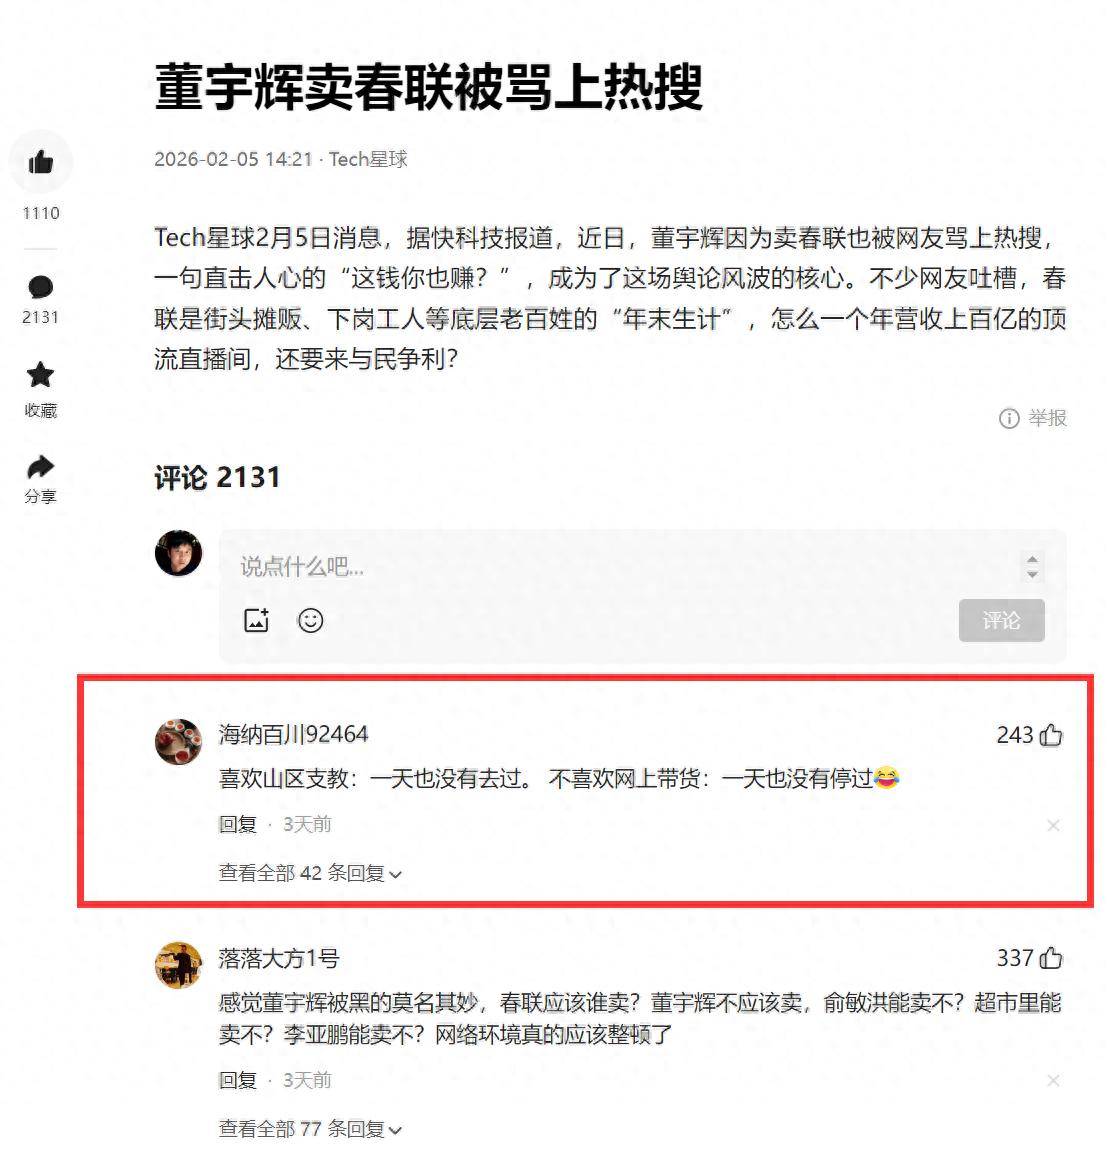Click the comment box resize stepper arrows
Viewport: 1107px width, 1152px height.
pos(1032,566)
